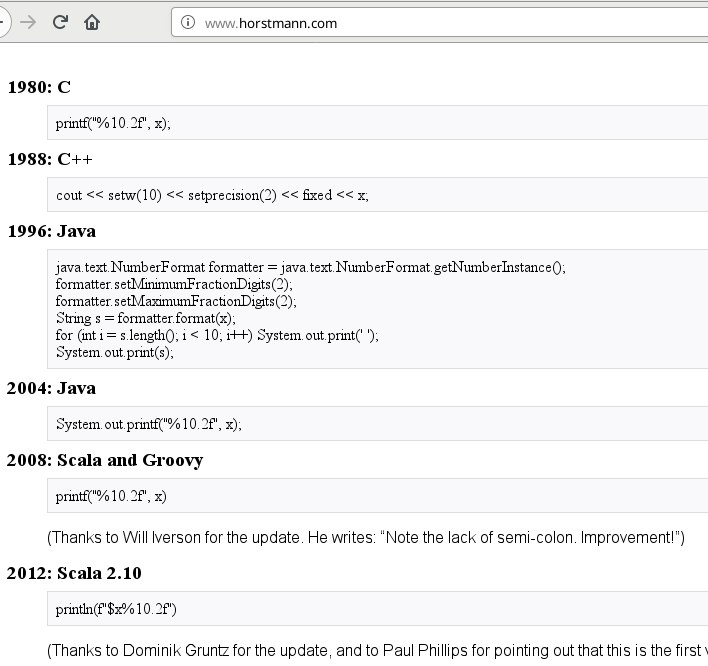Click the java.text.NumberFormat formatter code line
Viewport: 708px width, 666px height.
pos(311,267)
